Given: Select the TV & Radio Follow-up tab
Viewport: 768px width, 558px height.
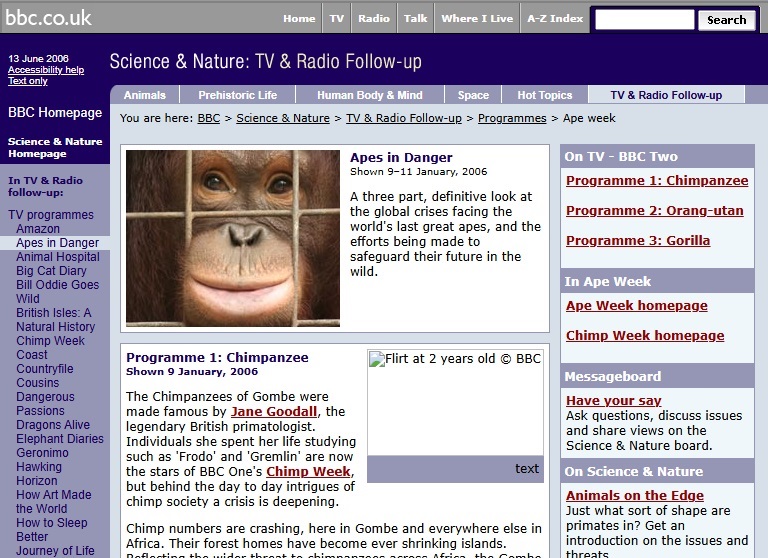Looking at the screenshot, I should click(666, 95).
